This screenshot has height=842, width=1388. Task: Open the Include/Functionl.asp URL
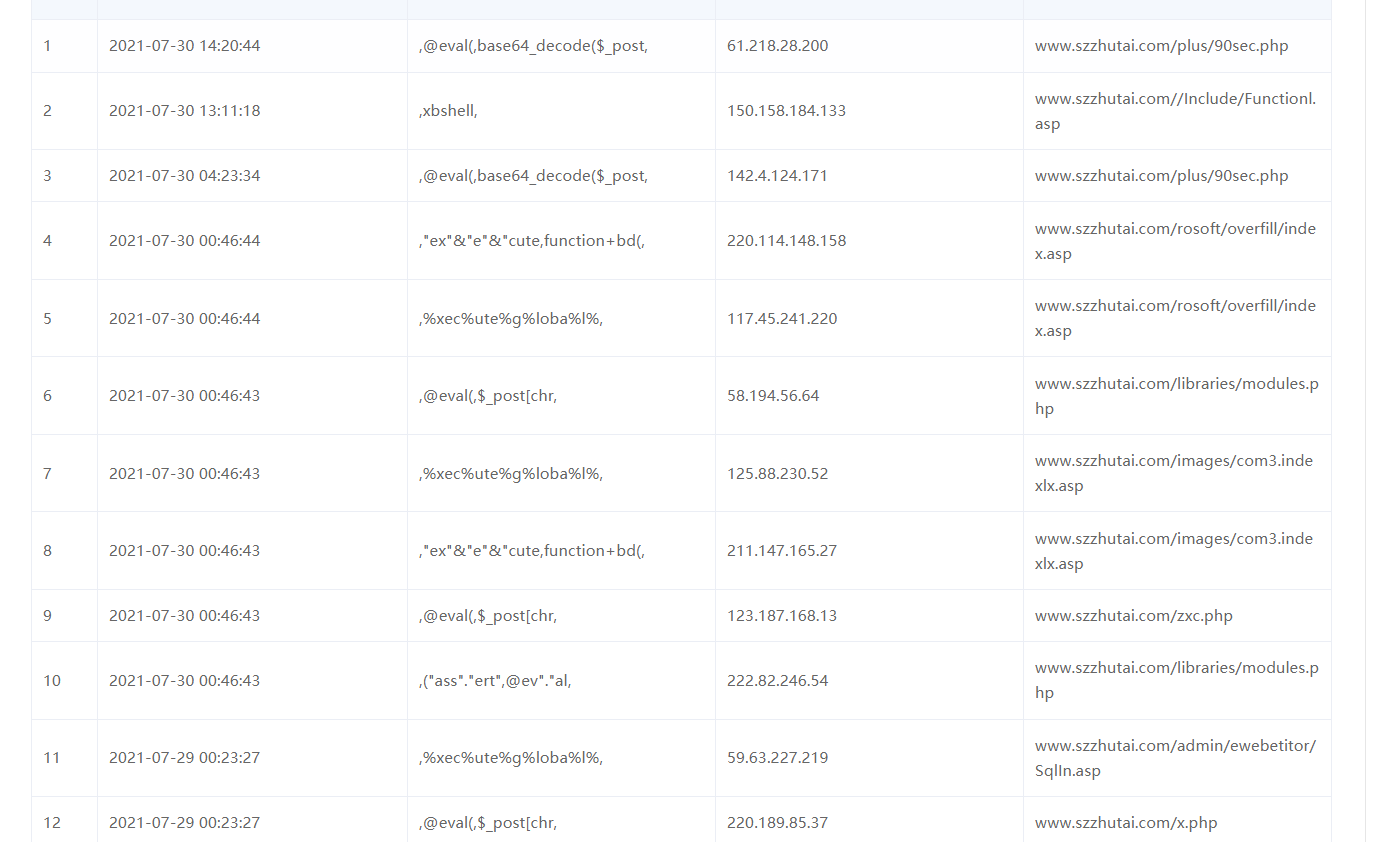coord(1175,111)
